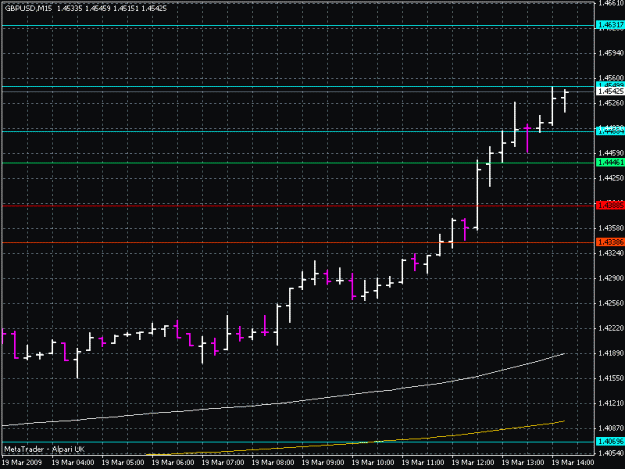The height and width of the screenshot is (469, 625).
Task: Click the 1.43580 price scale value
Action: click(x=611, y=228)
